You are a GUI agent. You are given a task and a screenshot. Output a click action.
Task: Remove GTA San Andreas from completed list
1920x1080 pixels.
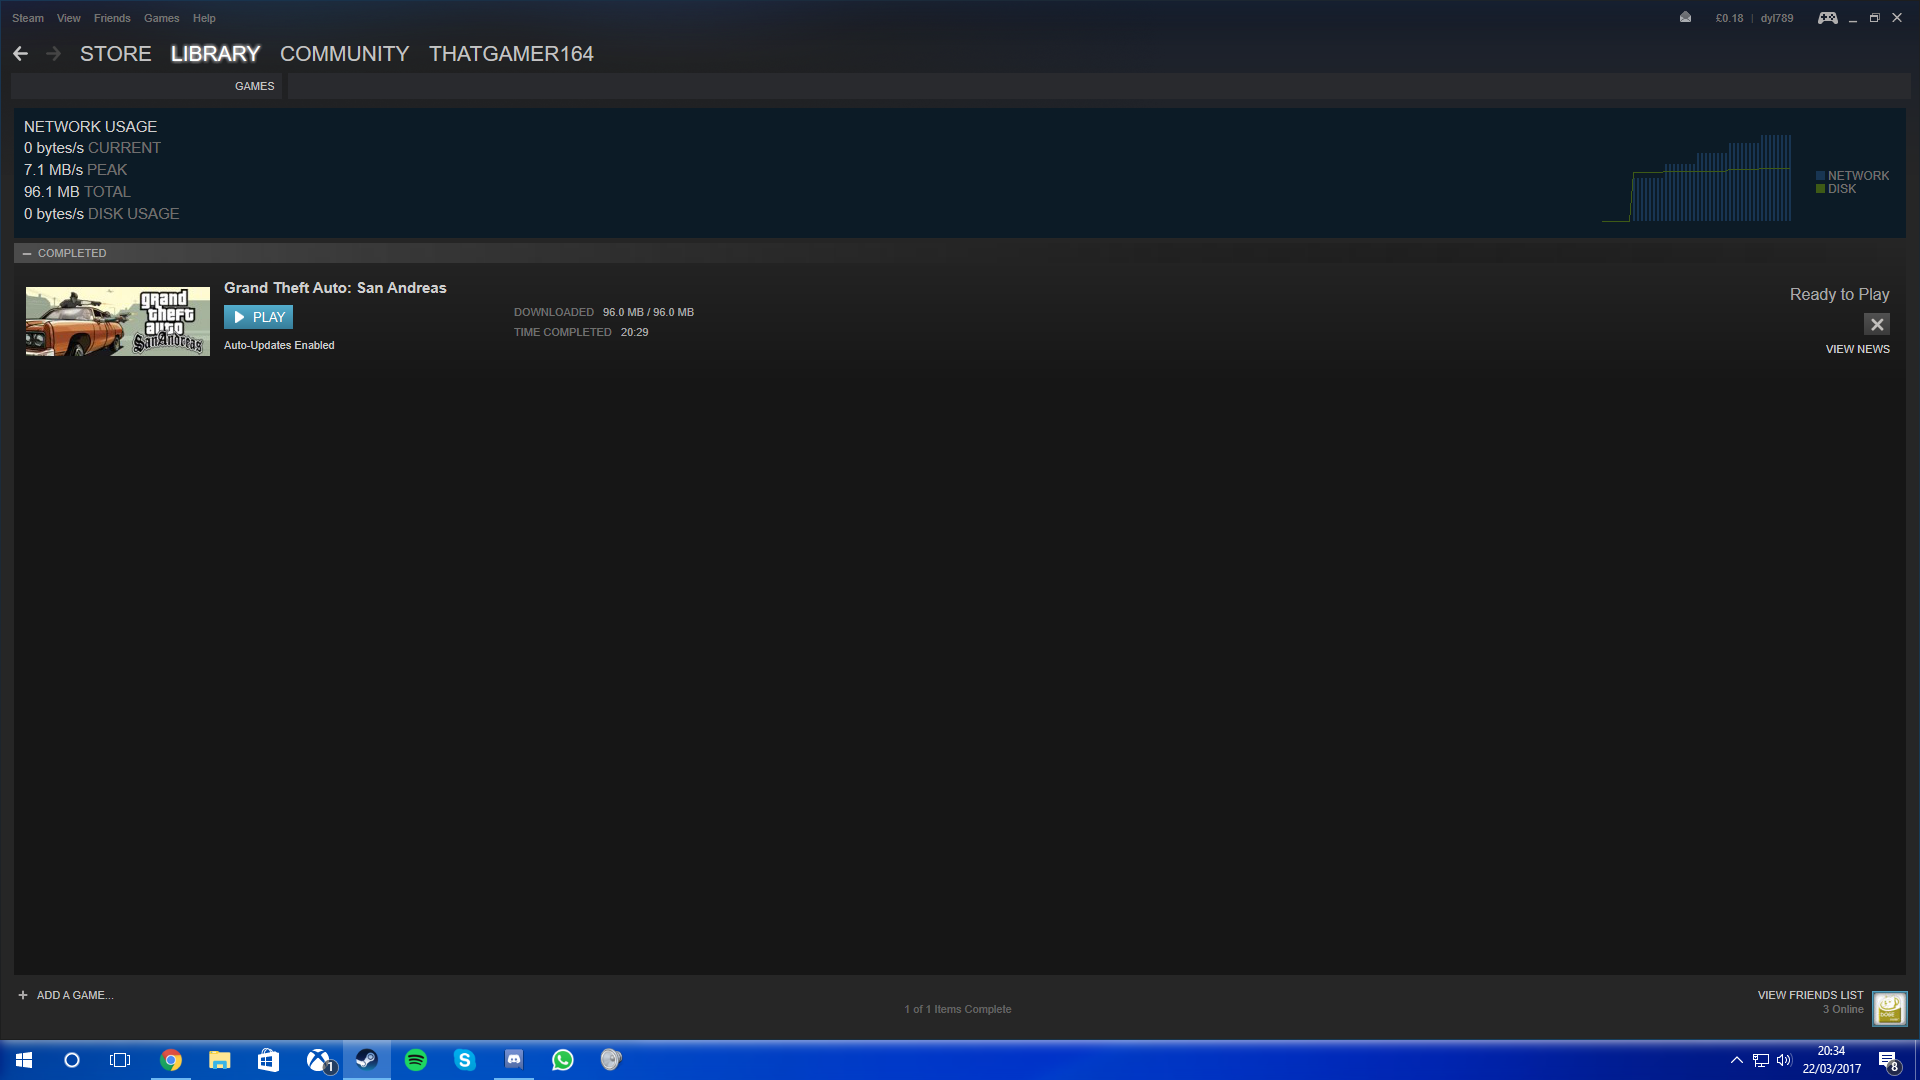click(x=1877, y=324)
